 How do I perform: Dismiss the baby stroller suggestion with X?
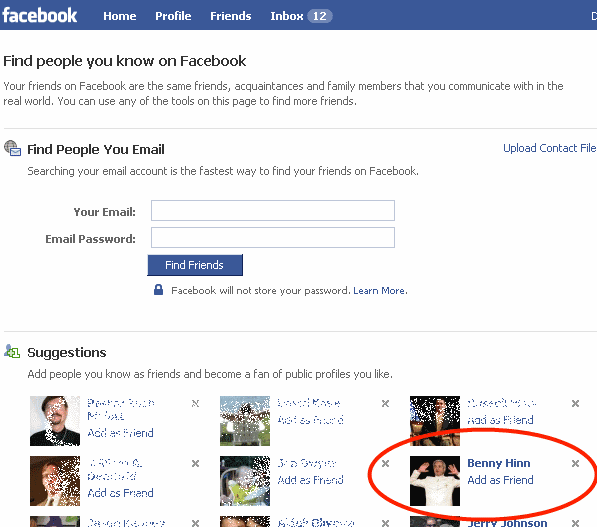385,463
